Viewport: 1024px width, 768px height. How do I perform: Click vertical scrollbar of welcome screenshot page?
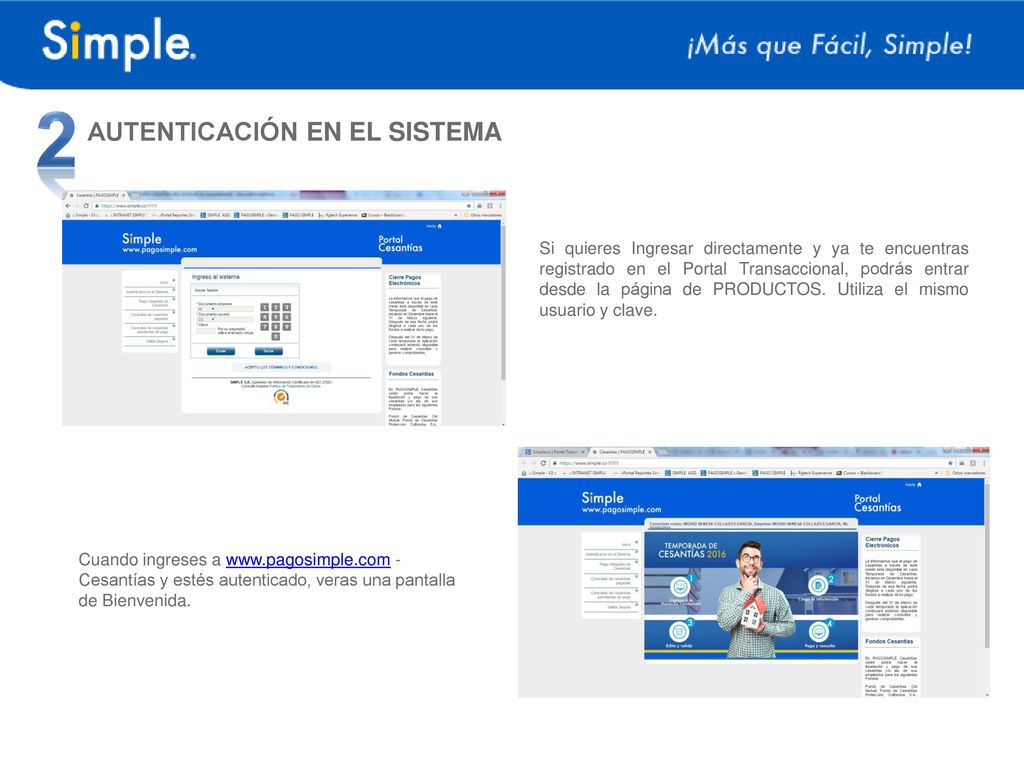[x=986, y=568]
